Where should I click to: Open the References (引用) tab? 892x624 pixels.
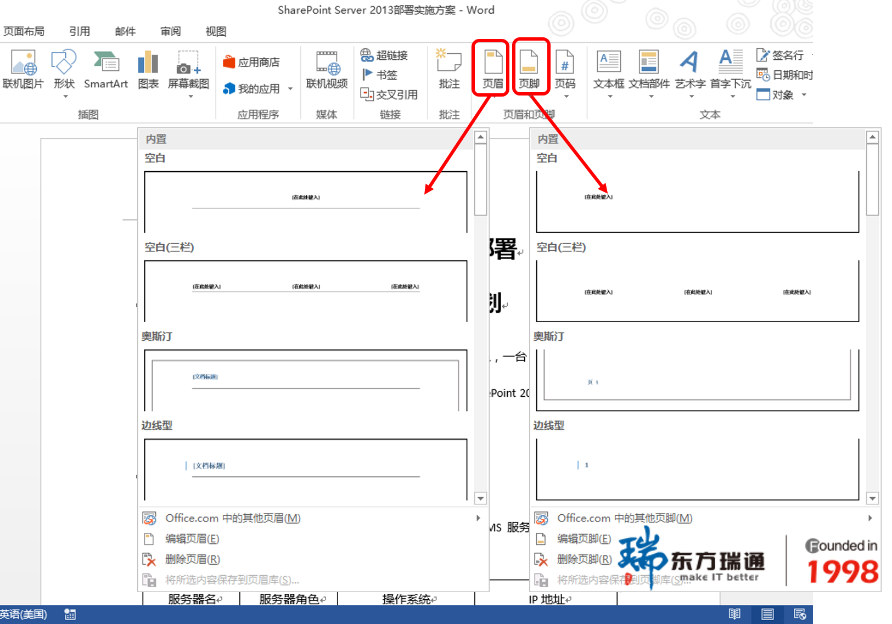[x=80, y=31]
